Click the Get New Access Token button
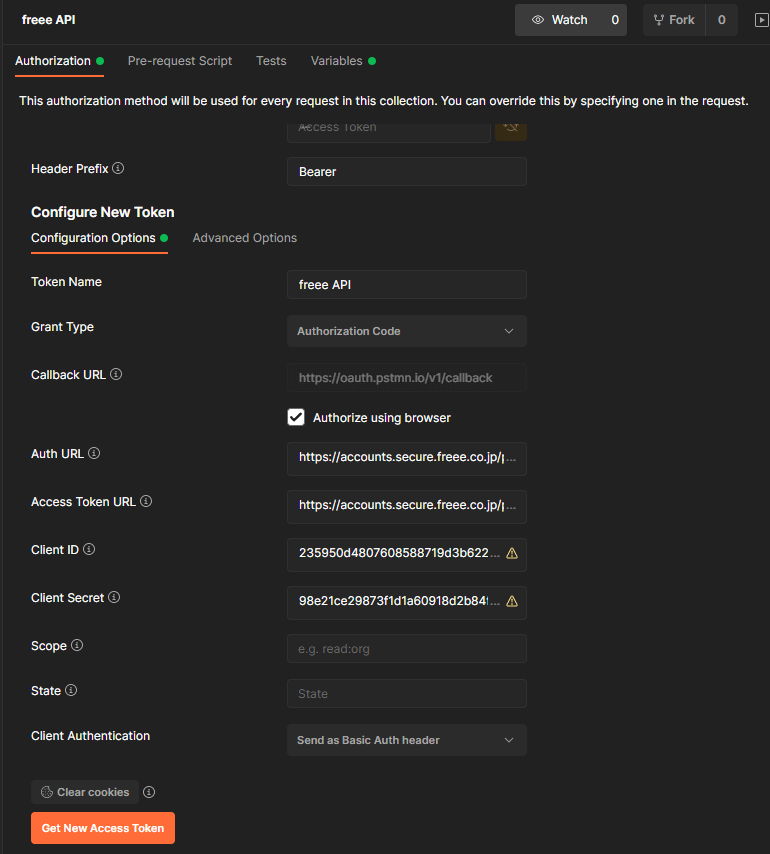The height and width of the screenshot is (854, 770). coord(103,828)
